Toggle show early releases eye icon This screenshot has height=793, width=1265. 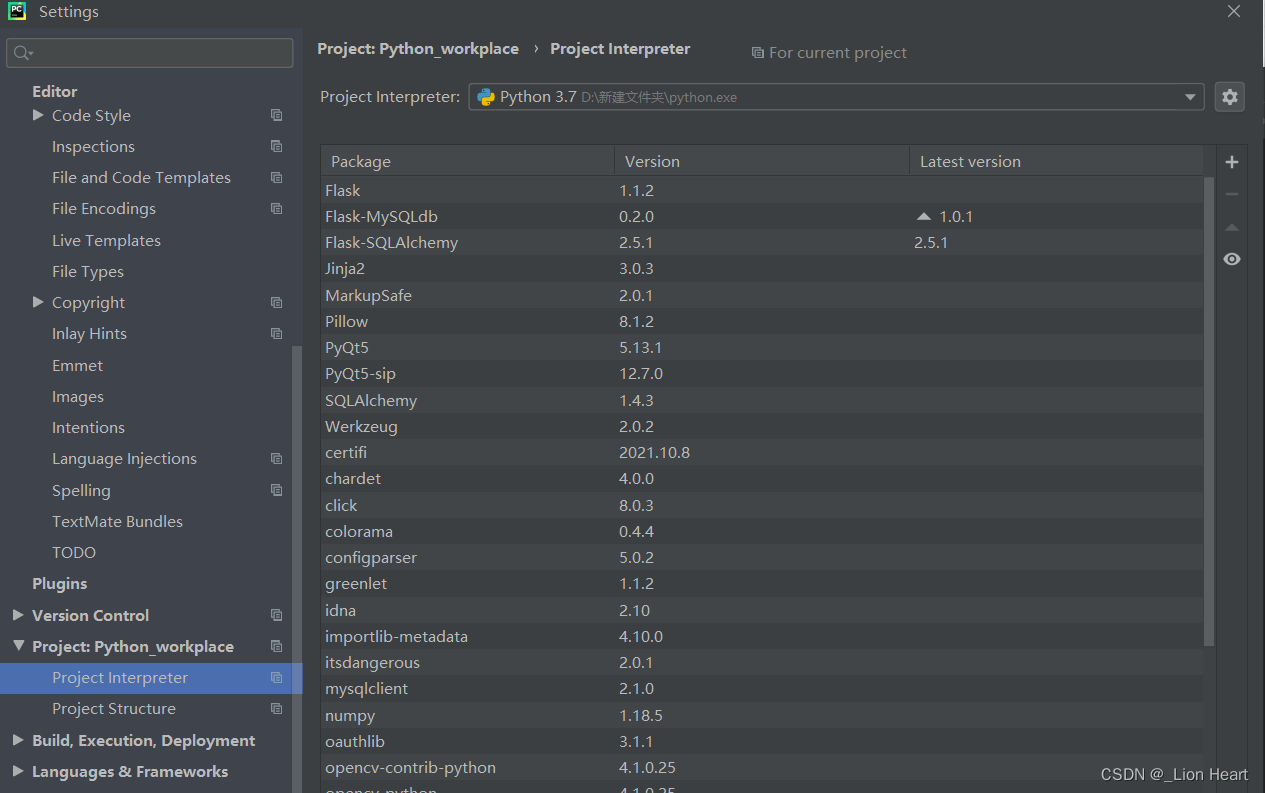point(1232,259)
